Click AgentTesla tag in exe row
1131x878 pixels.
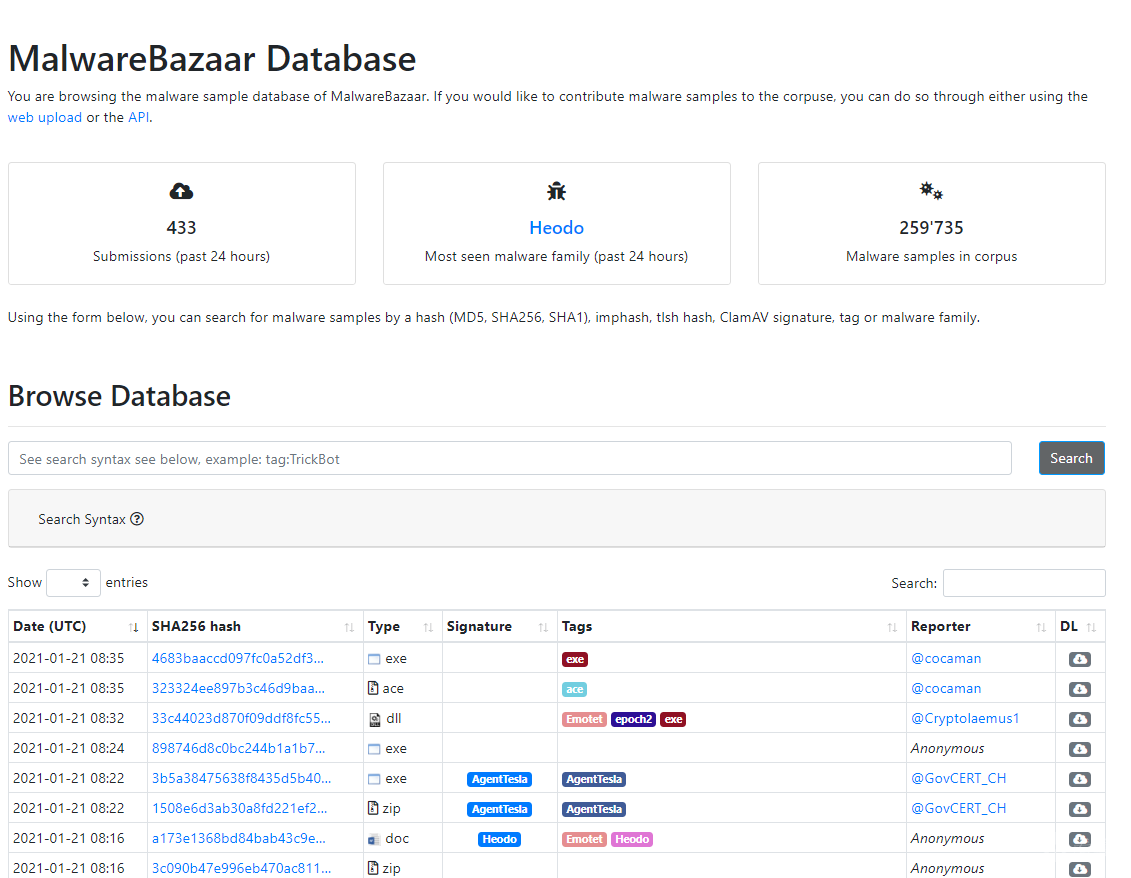[x=594, y=779]
